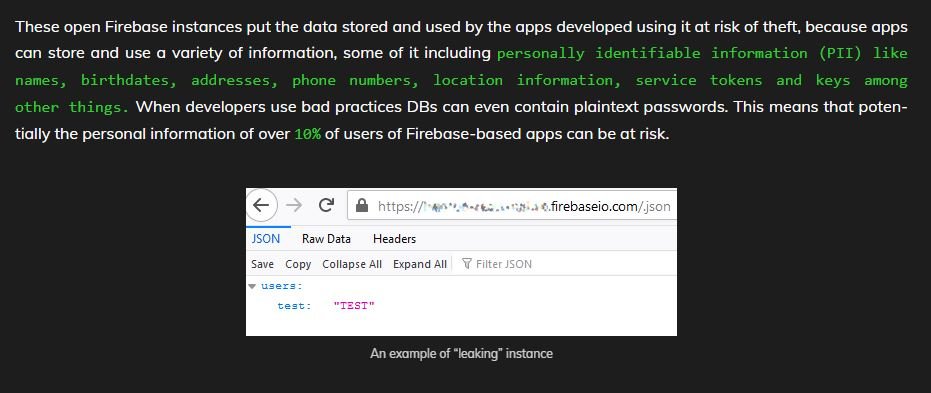The height and width of the screenshot is (393, 931).
Task: Click the green 10% highlighted text
Action: coord(308,134)
